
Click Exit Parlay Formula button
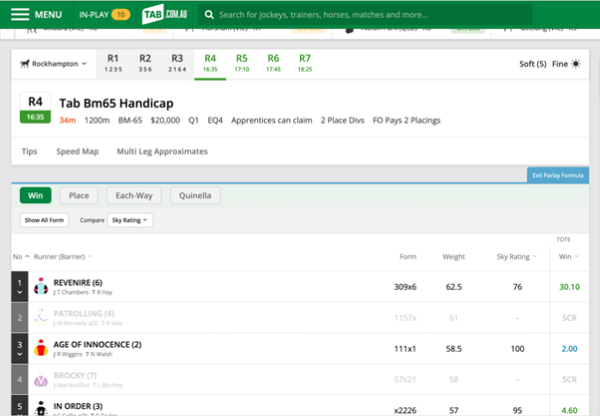pos(558,175)
